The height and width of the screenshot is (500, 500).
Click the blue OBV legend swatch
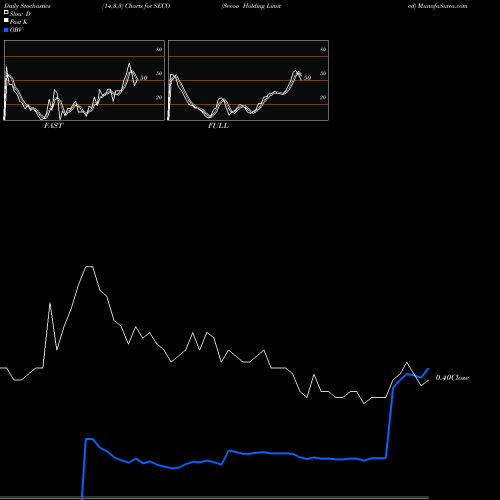click(x=6, y=30)
